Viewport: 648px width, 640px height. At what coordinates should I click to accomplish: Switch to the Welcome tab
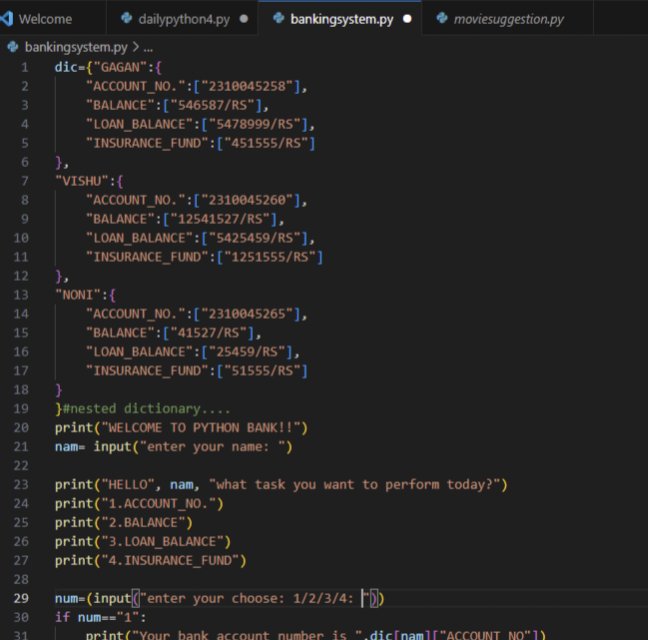click(x=45, y=19)
